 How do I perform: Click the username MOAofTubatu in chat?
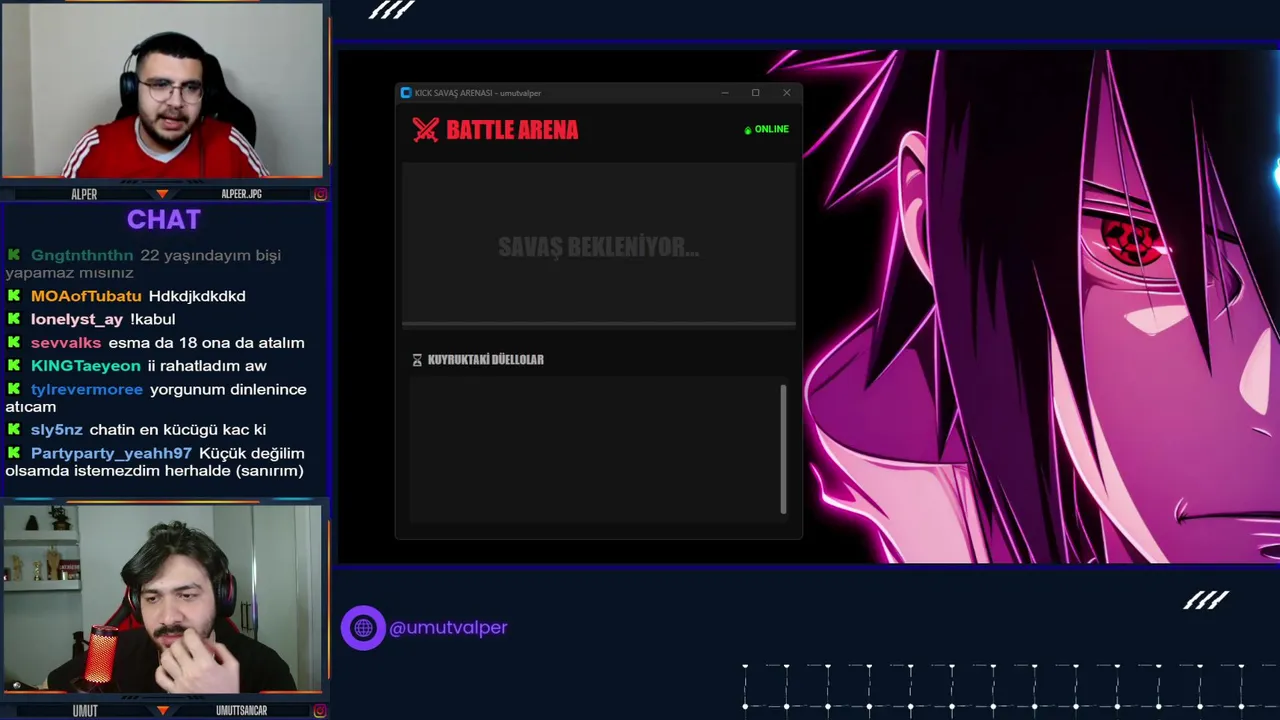click(x=86, y=296)
